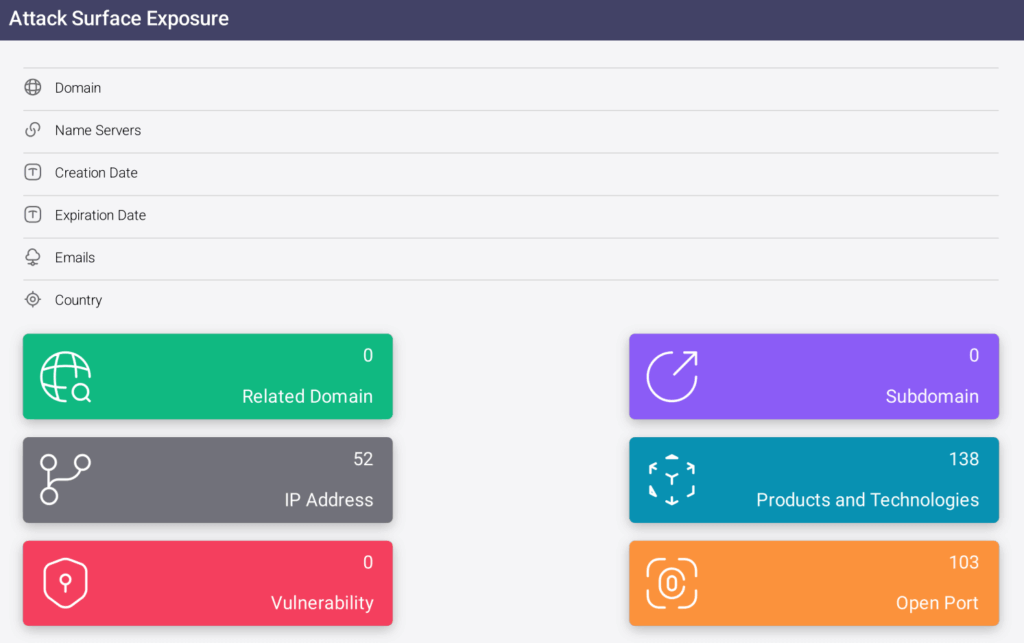Screen dimensions: 1024x643
Task: Click the globe icon beside Domain
Action: (x=33, y=88)
